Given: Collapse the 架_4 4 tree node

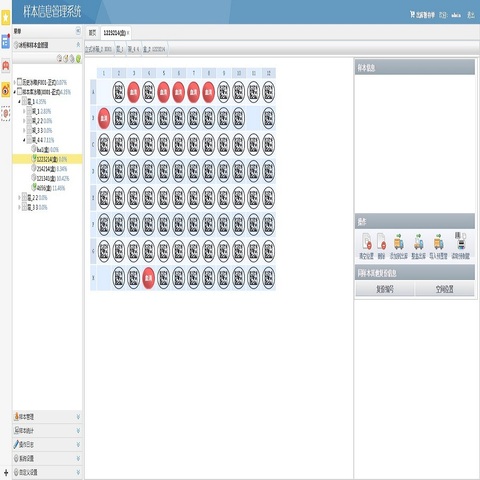Looking at the screenshot, I should tap(24, 140).
